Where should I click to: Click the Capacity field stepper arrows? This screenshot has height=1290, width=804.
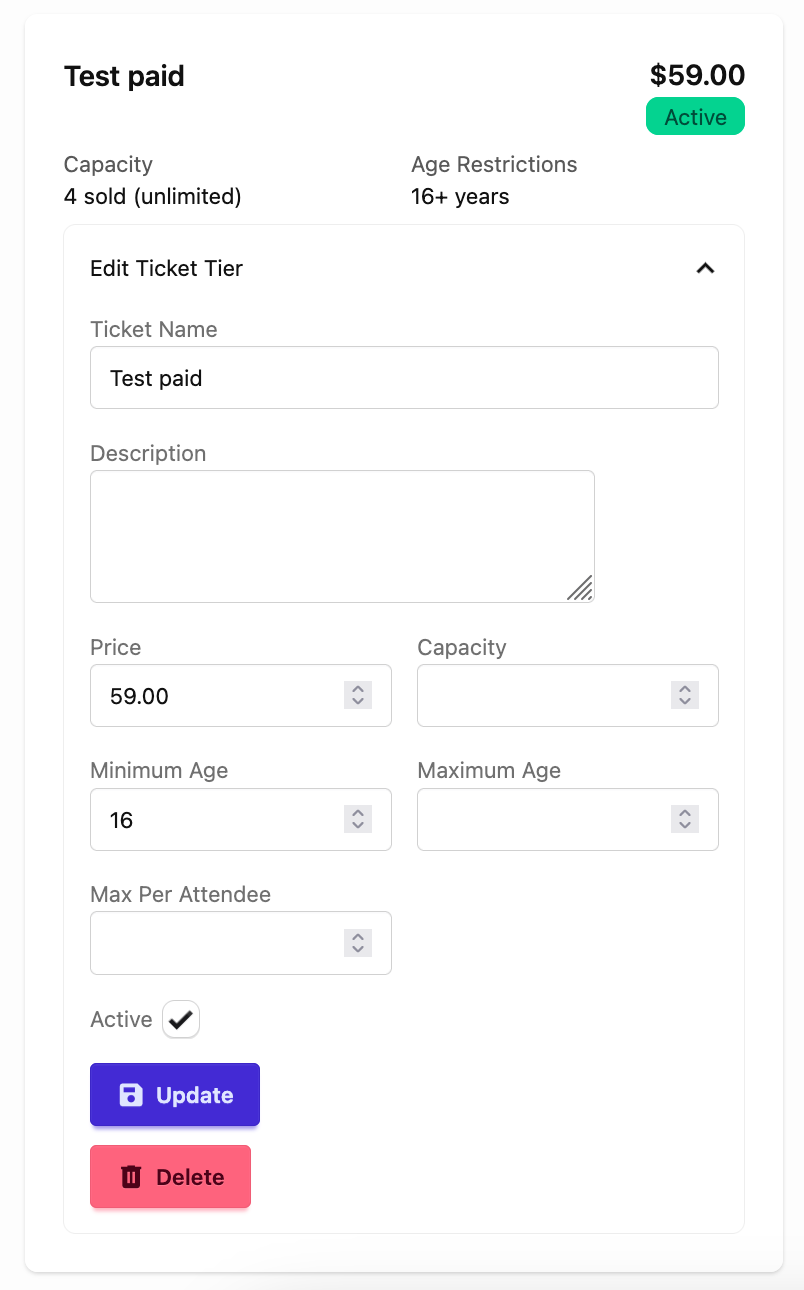coord(684,695)
